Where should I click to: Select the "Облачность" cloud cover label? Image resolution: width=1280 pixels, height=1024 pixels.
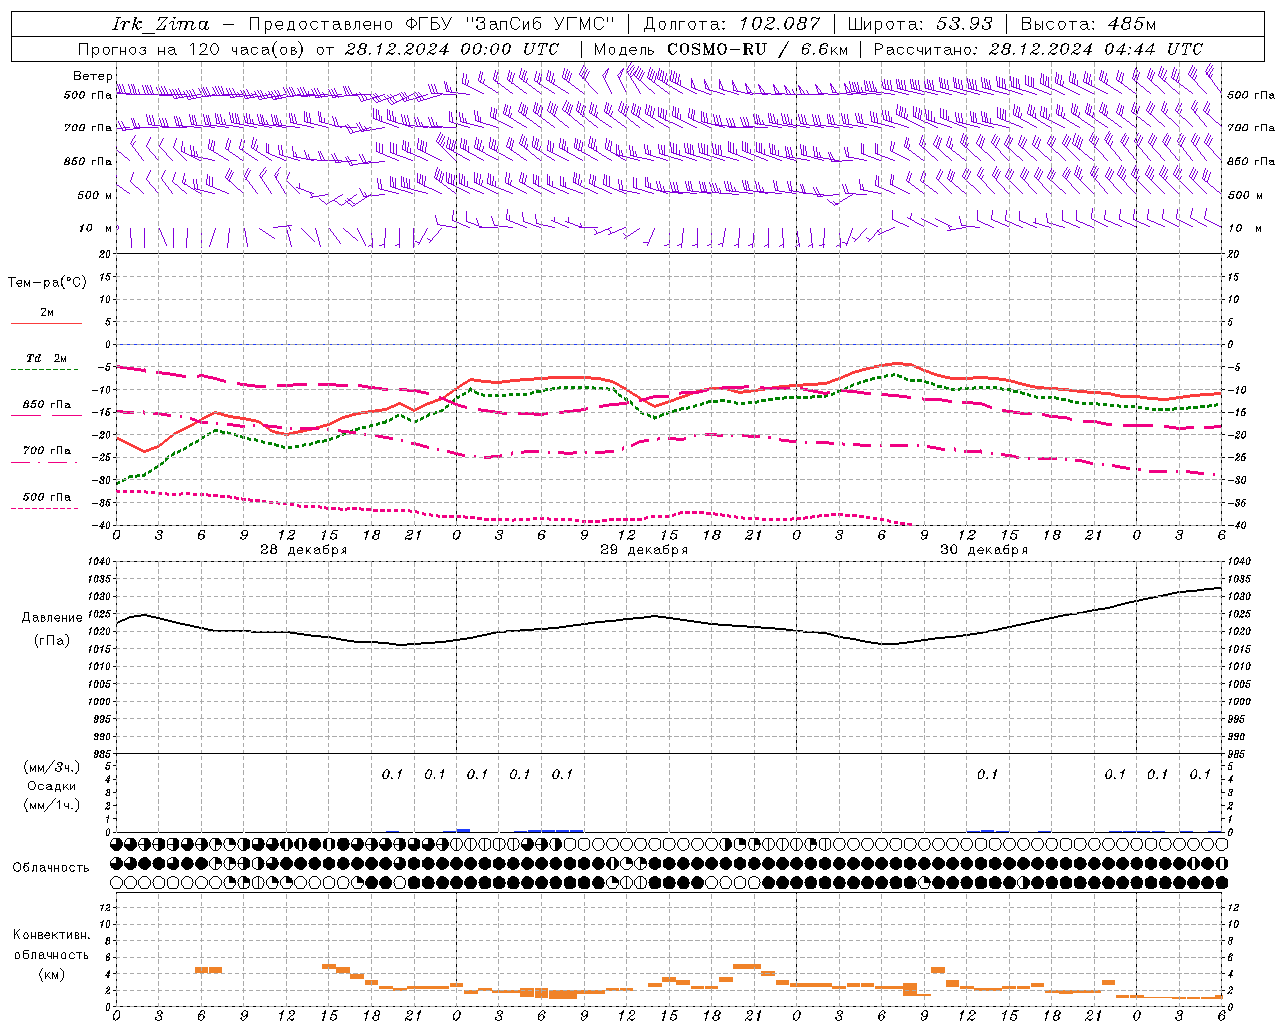point(51,868)
